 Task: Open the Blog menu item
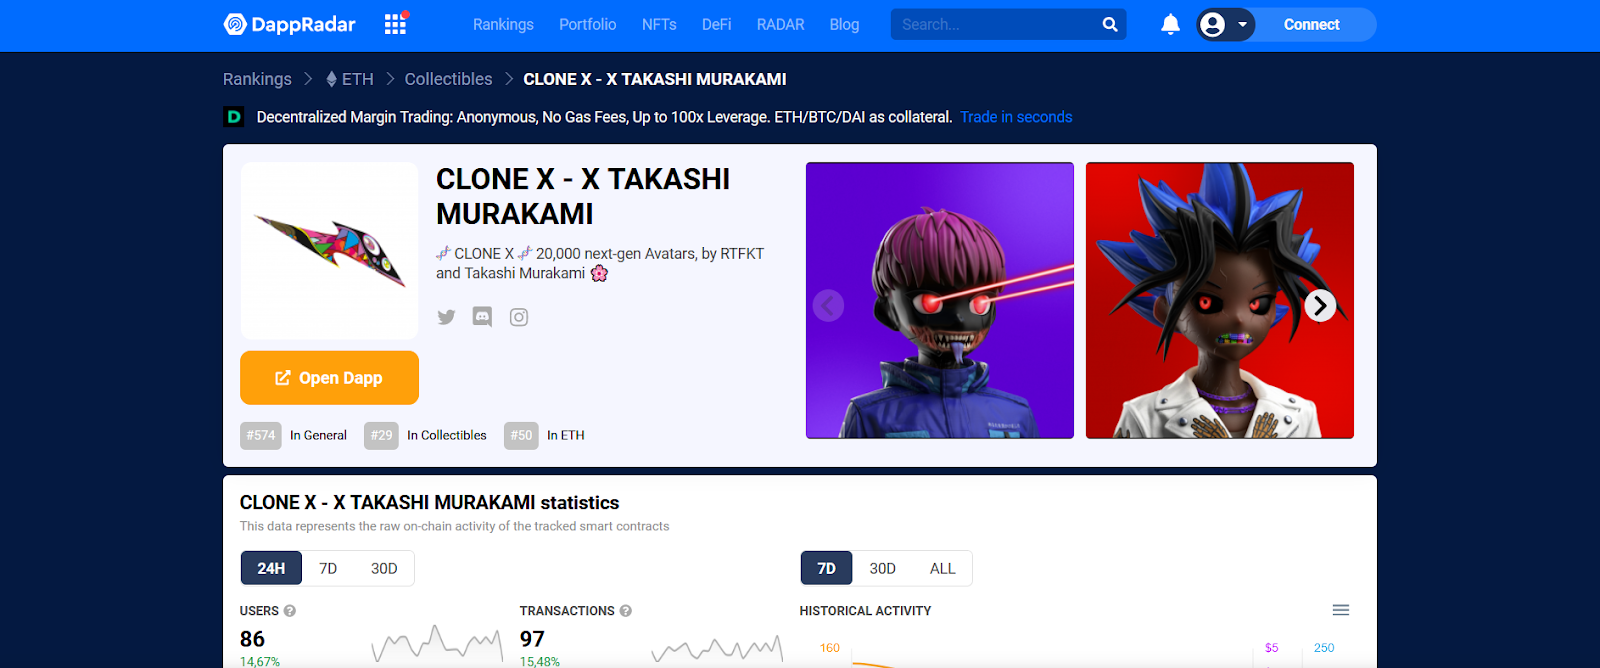point(844,24)
